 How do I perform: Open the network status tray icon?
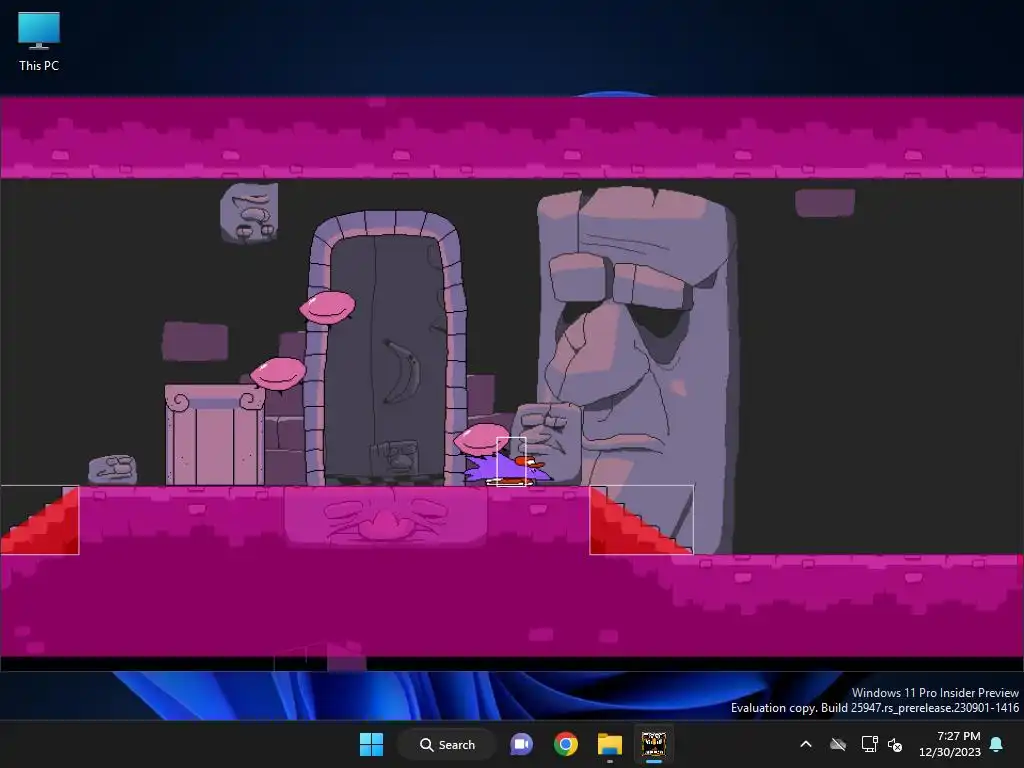coord(869,744)
